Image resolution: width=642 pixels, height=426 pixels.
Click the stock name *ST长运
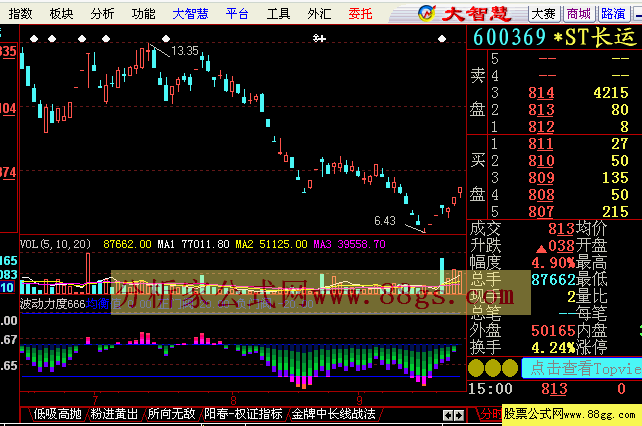point(595,37)
